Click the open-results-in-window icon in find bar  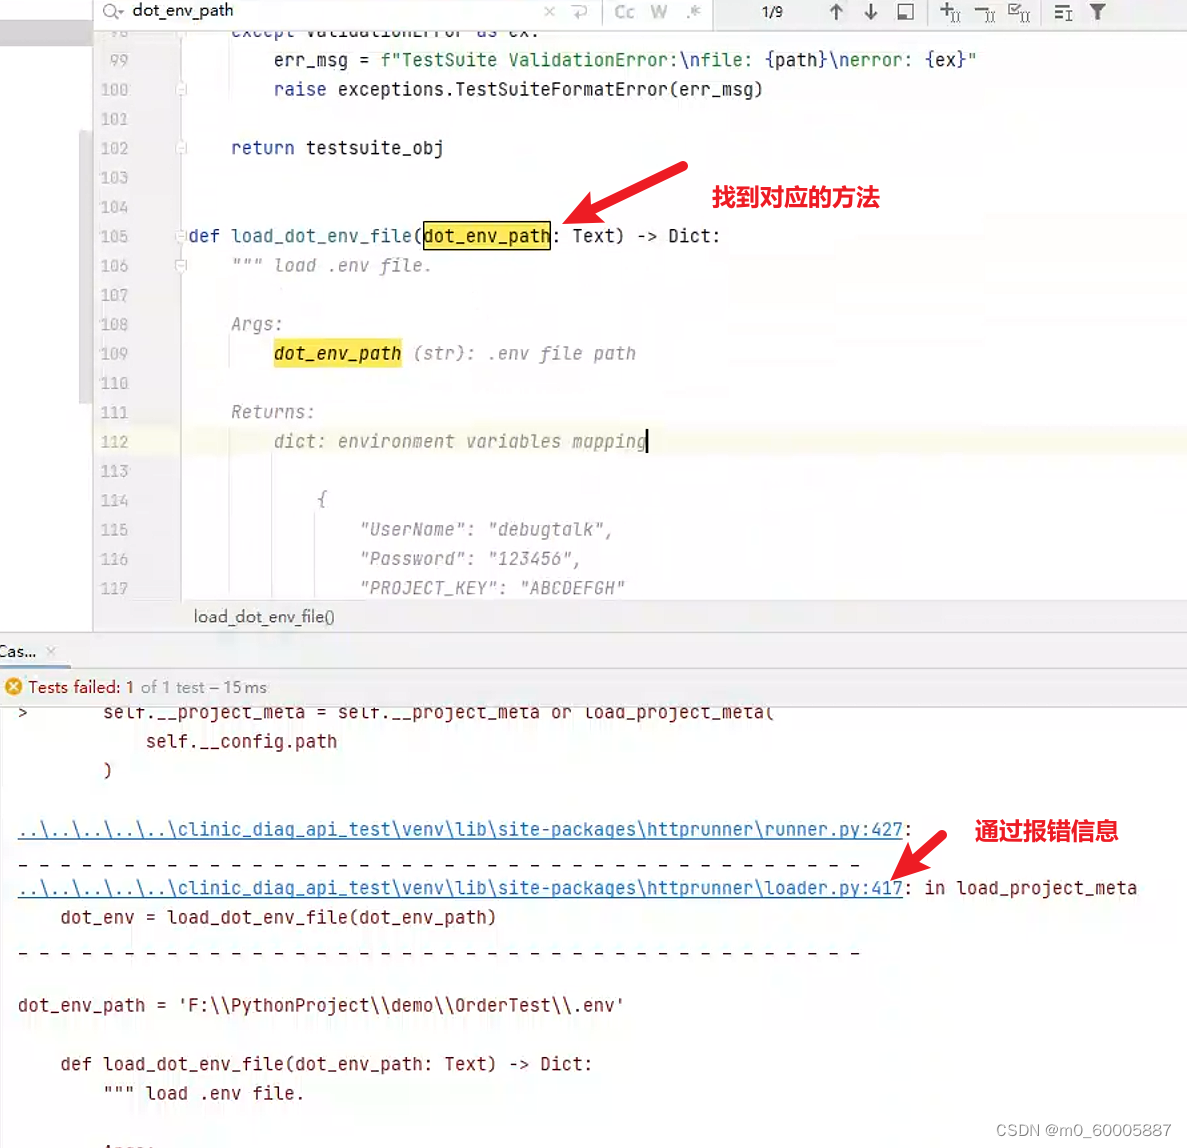[906, 13]
